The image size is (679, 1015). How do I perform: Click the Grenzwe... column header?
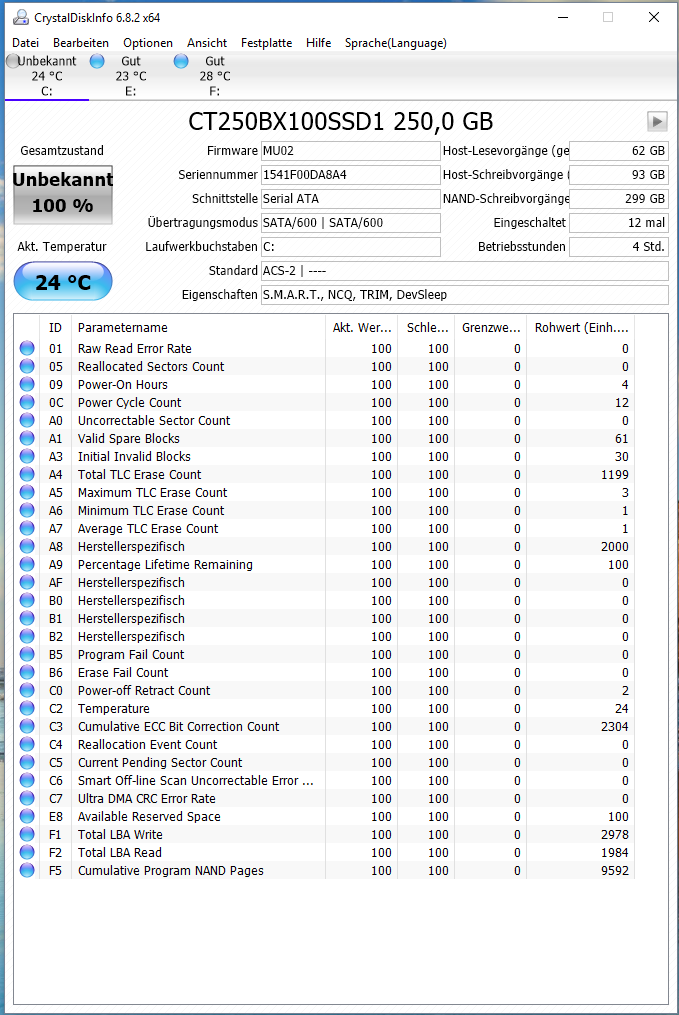click(x=491, y=328)
